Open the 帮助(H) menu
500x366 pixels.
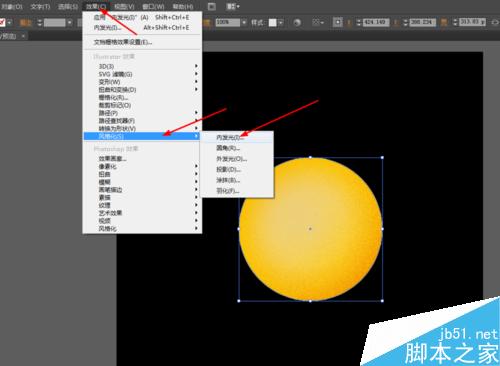pos(183,7)
